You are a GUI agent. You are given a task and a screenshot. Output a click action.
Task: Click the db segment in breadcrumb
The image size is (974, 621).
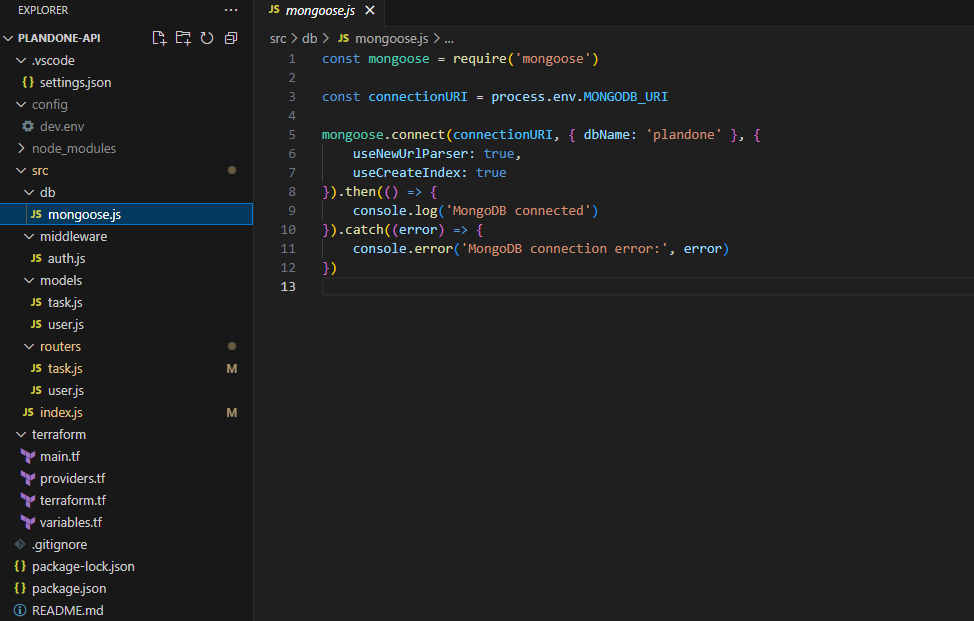point(309,38)
